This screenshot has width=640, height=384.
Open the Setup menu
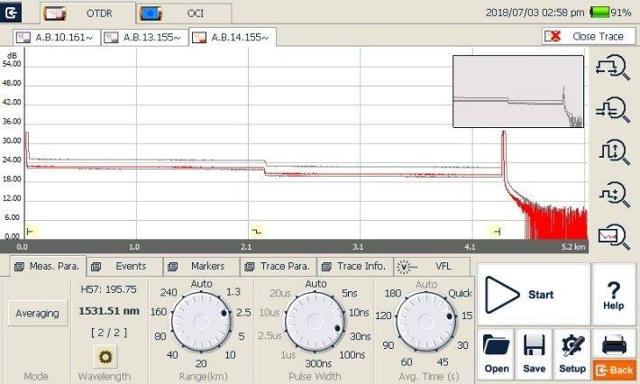tap(572, 354)
